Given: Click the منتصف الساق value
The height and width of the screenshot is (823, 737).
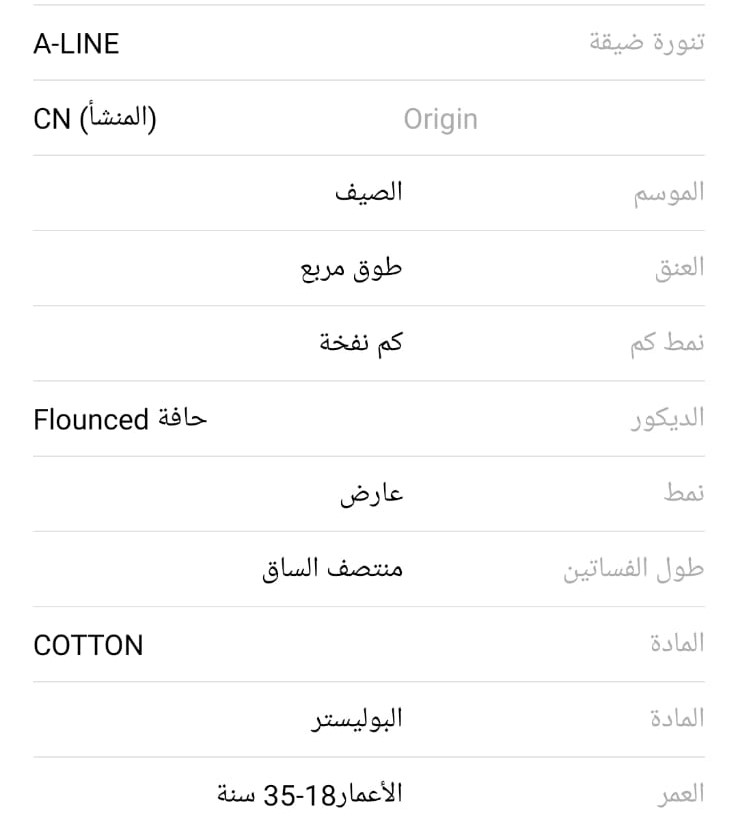Looking at the screenshot, I should coord(332,570).
